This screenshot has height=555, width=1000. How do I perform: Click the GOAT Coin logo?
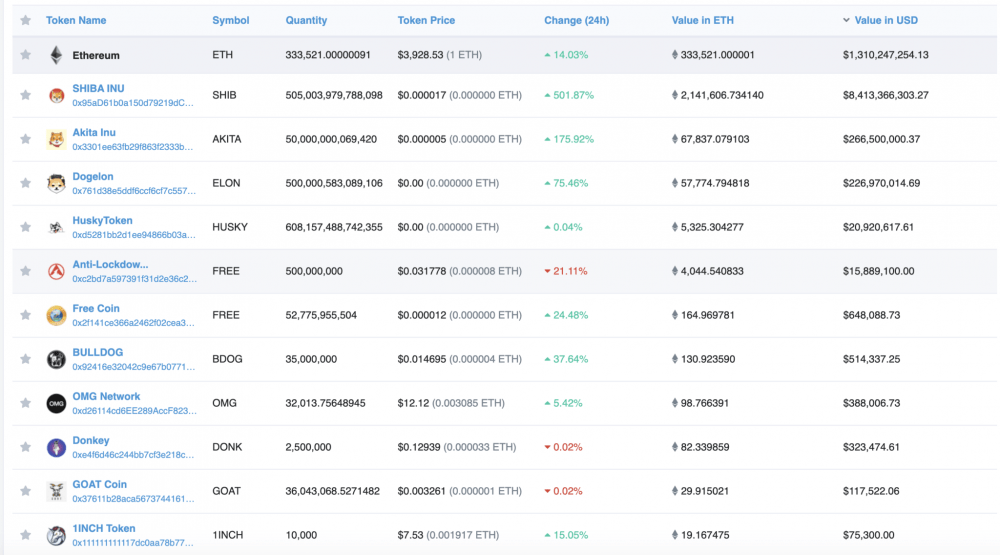tap(56, 491)
